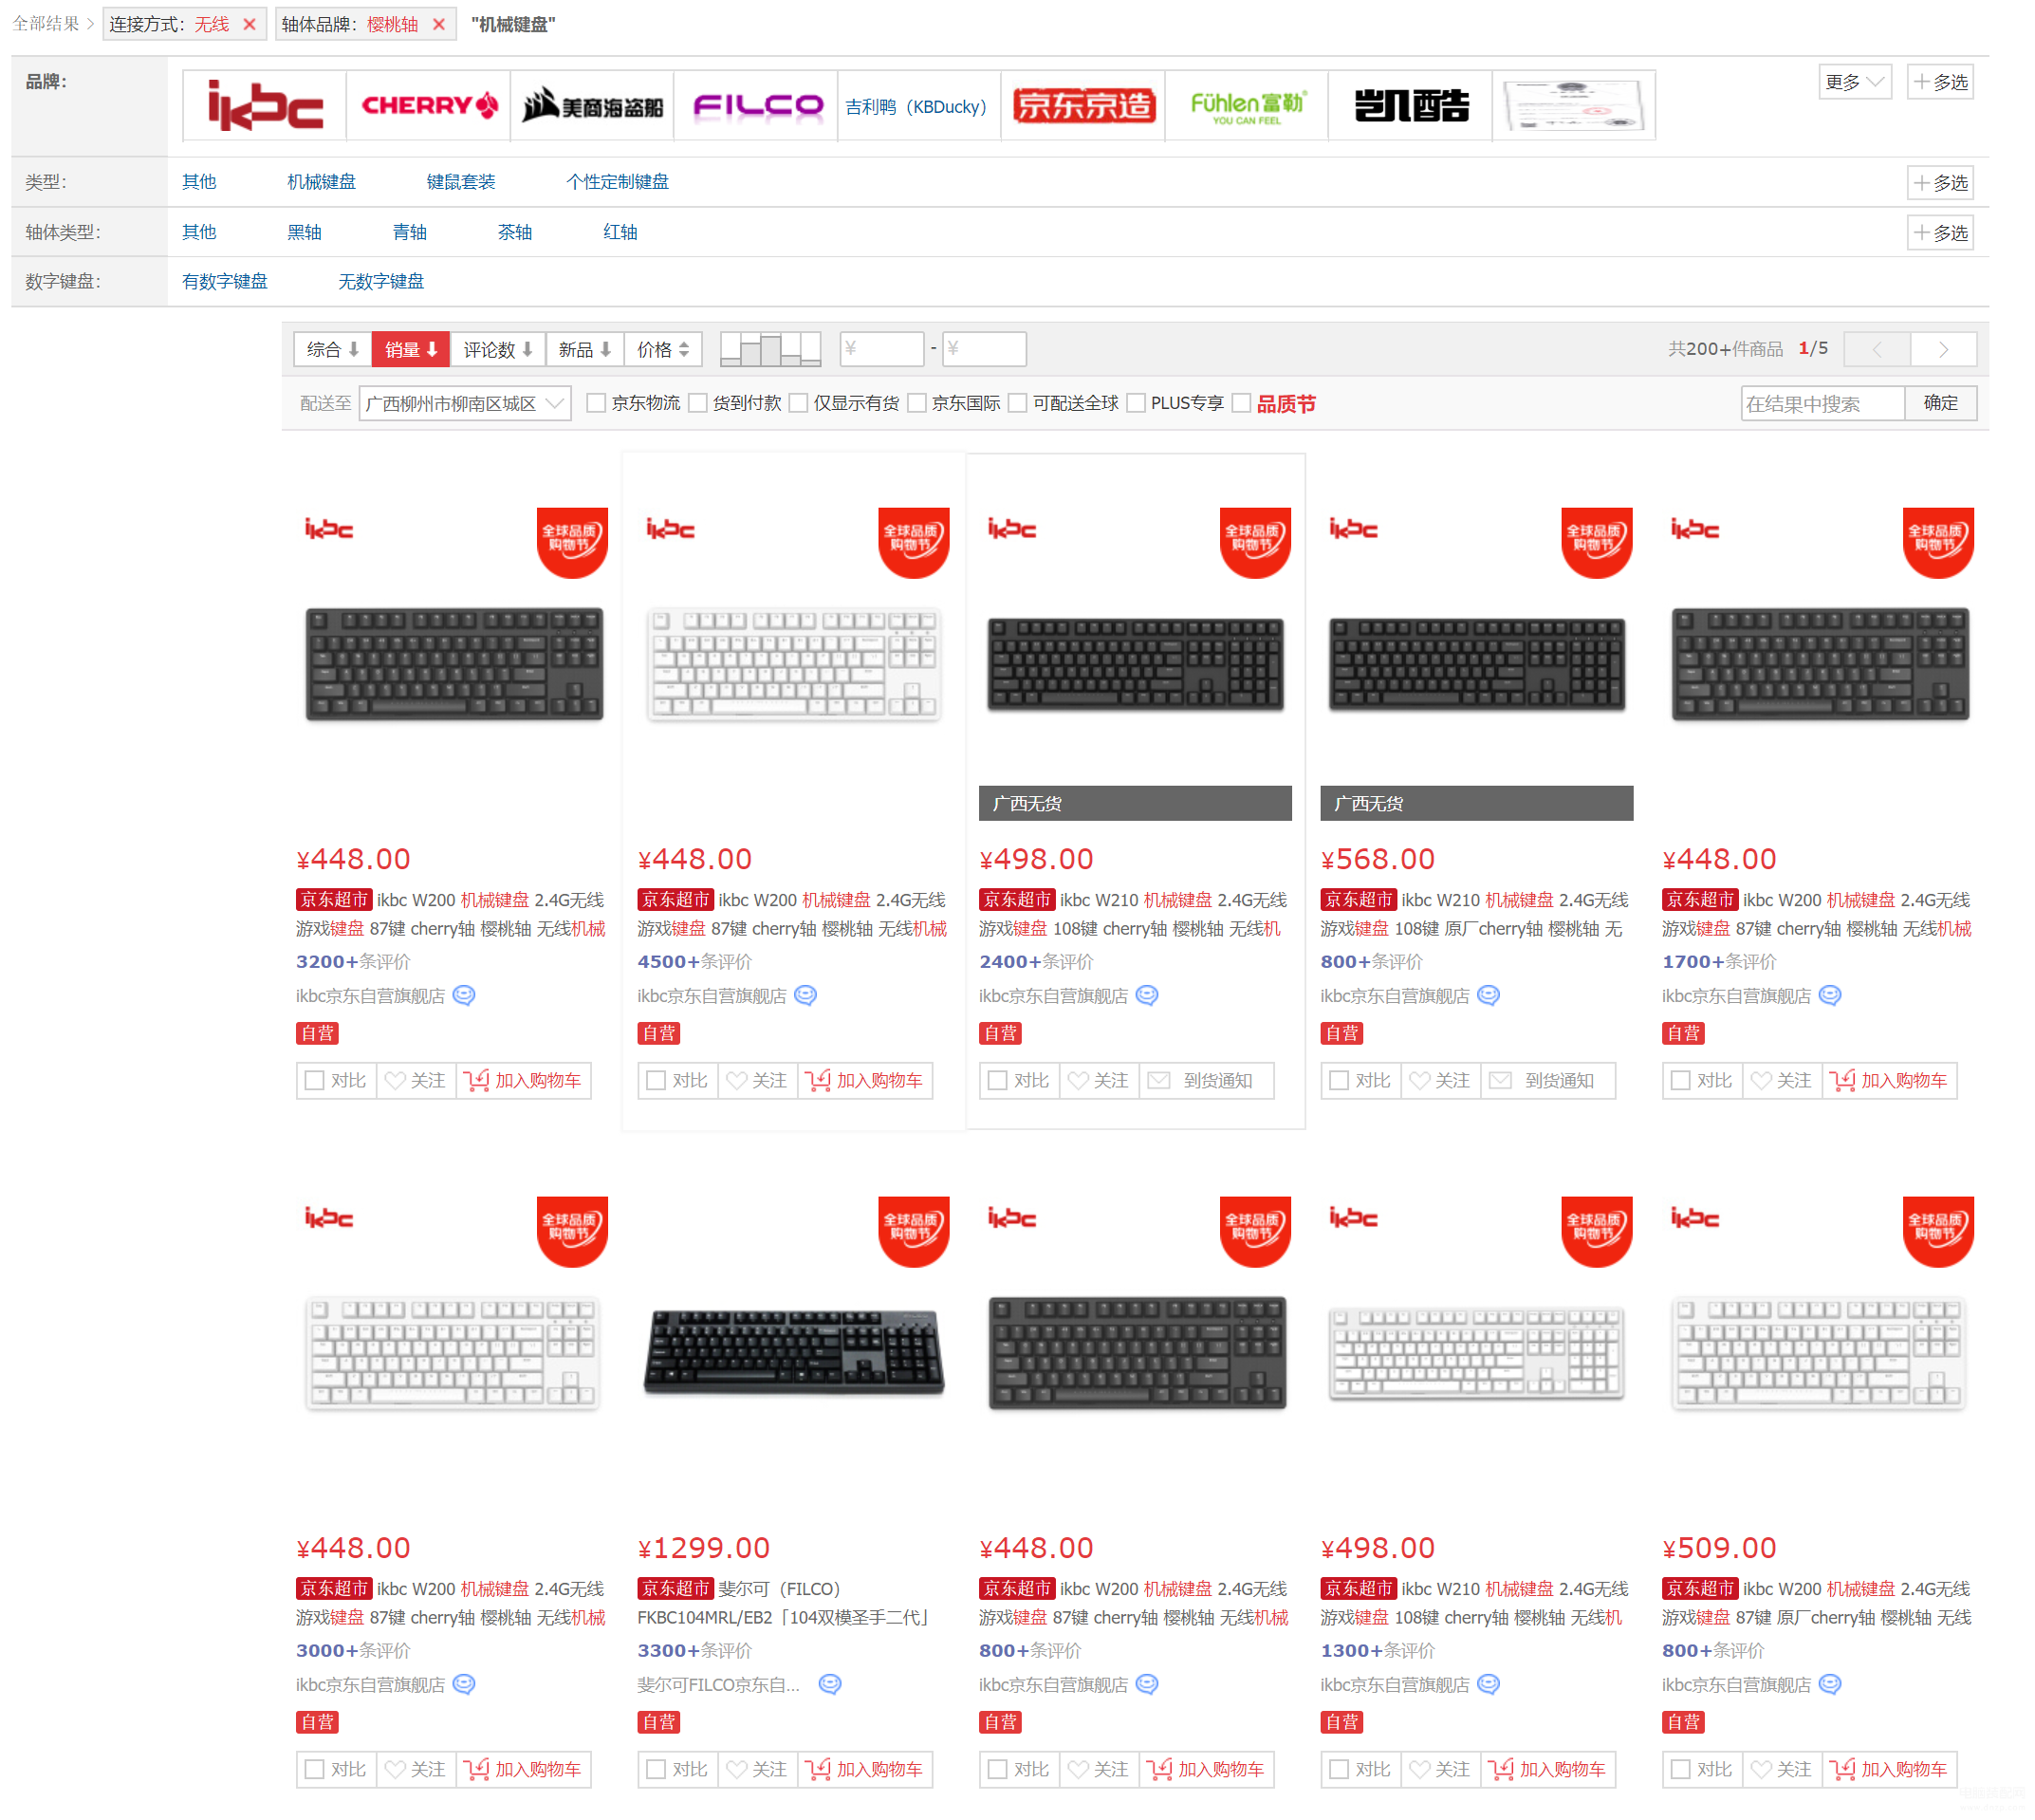Viewport: 2035px width, 1820px height.
Task: Check 仅显示有货 option
Action: pyautogui.click(x=798, y=403)
